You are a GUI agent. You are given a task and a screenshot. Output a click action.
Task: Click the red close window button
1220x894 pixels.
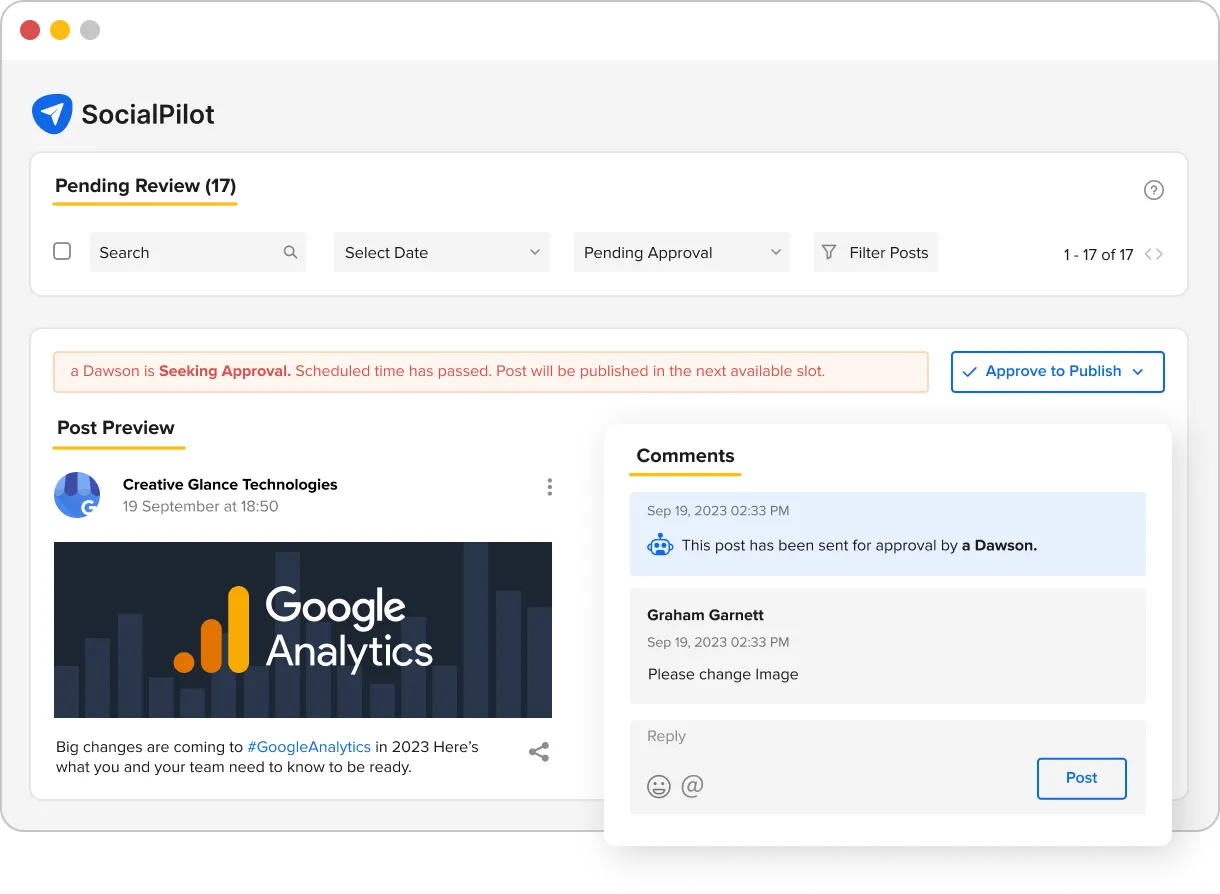30,30
